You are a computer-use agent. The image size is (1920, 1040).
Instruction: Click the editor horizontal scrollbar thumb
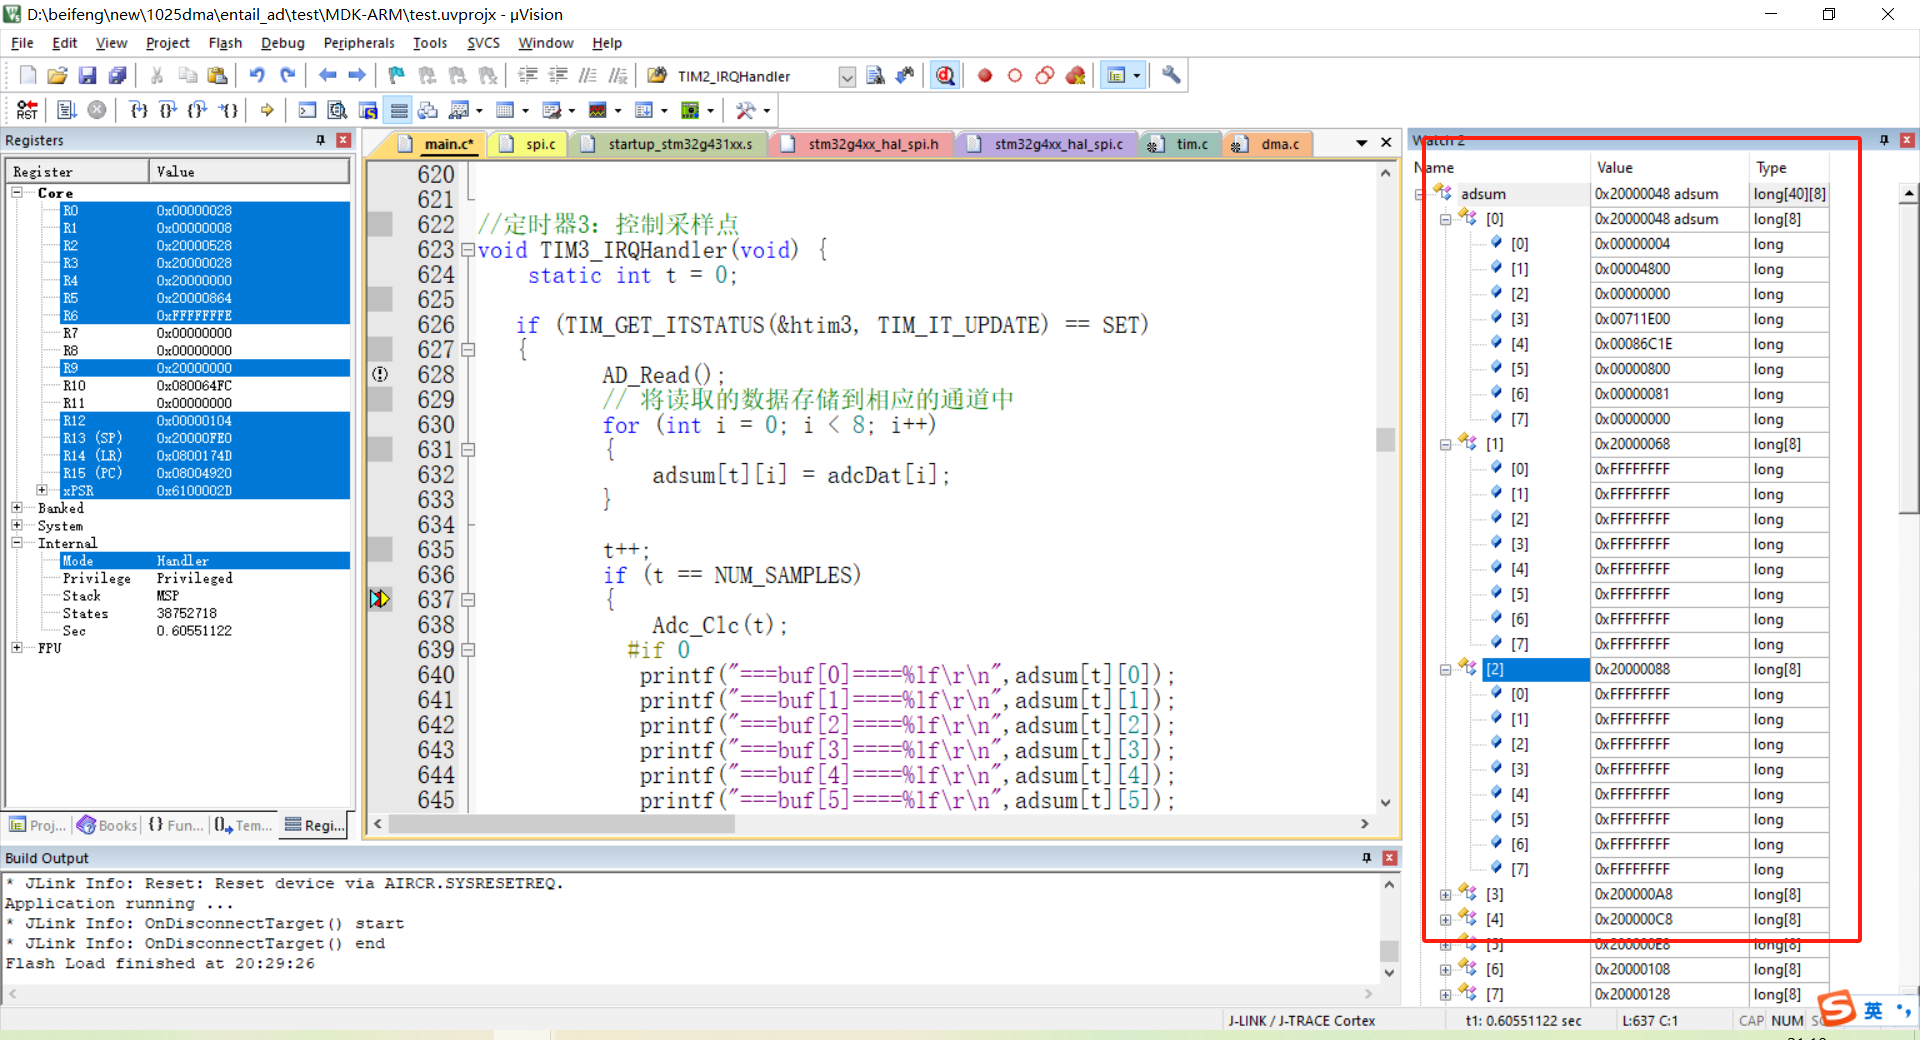pos(561,824)
